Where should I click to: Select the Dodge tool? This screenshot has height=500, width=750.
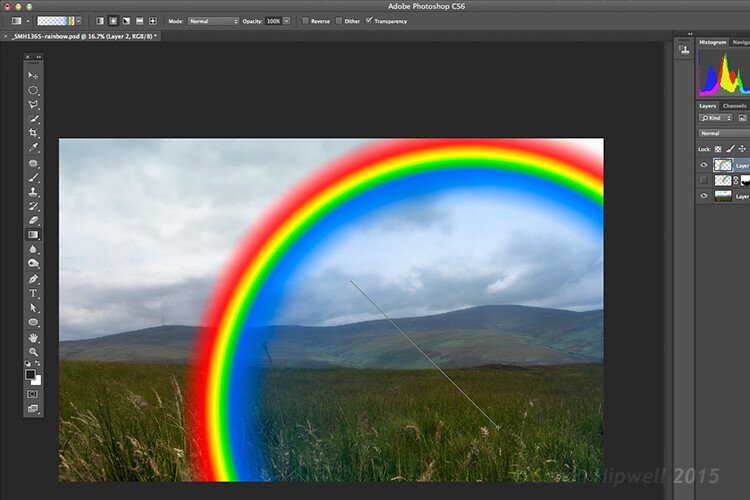pyautogui.click(x=33, y=263)
